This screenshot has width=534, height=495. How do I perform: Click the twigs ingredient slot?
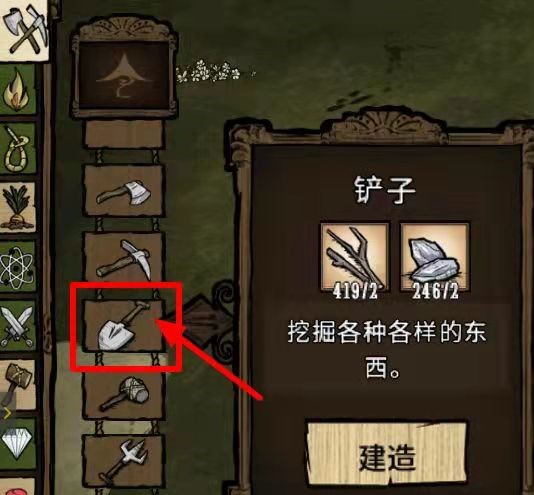[x=355, y=259]
